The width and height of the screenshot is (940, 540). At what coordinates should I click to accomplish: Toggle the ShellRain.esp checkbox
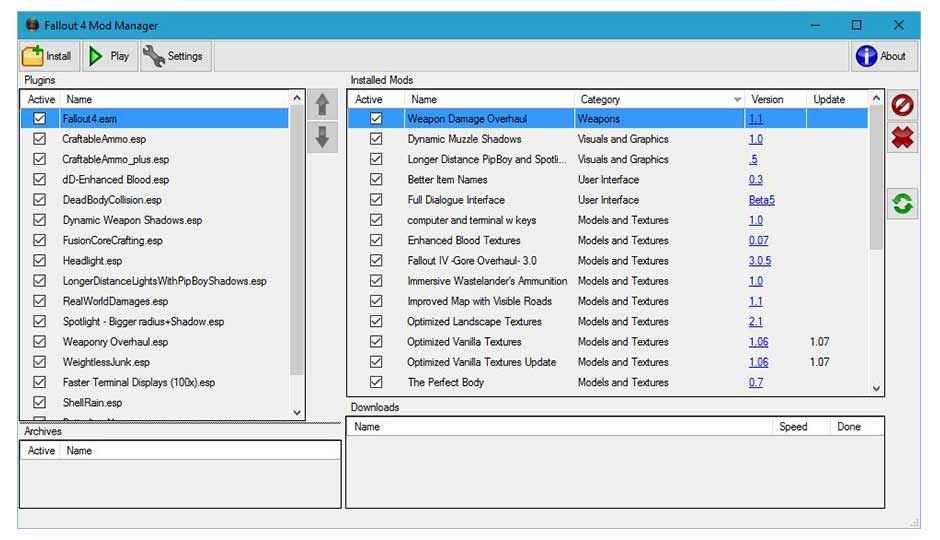[x=40, y=402]
